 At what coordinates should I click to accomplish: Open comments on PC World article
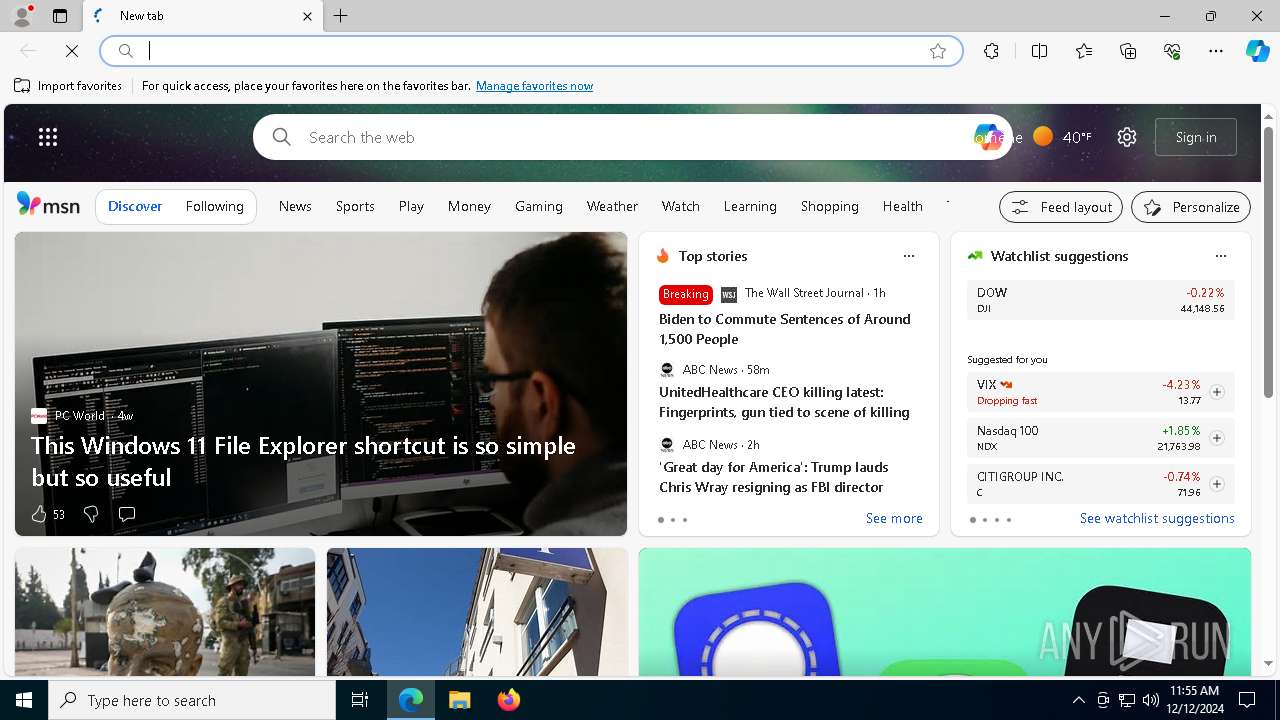pyautogui.click(x=127, y=514)
